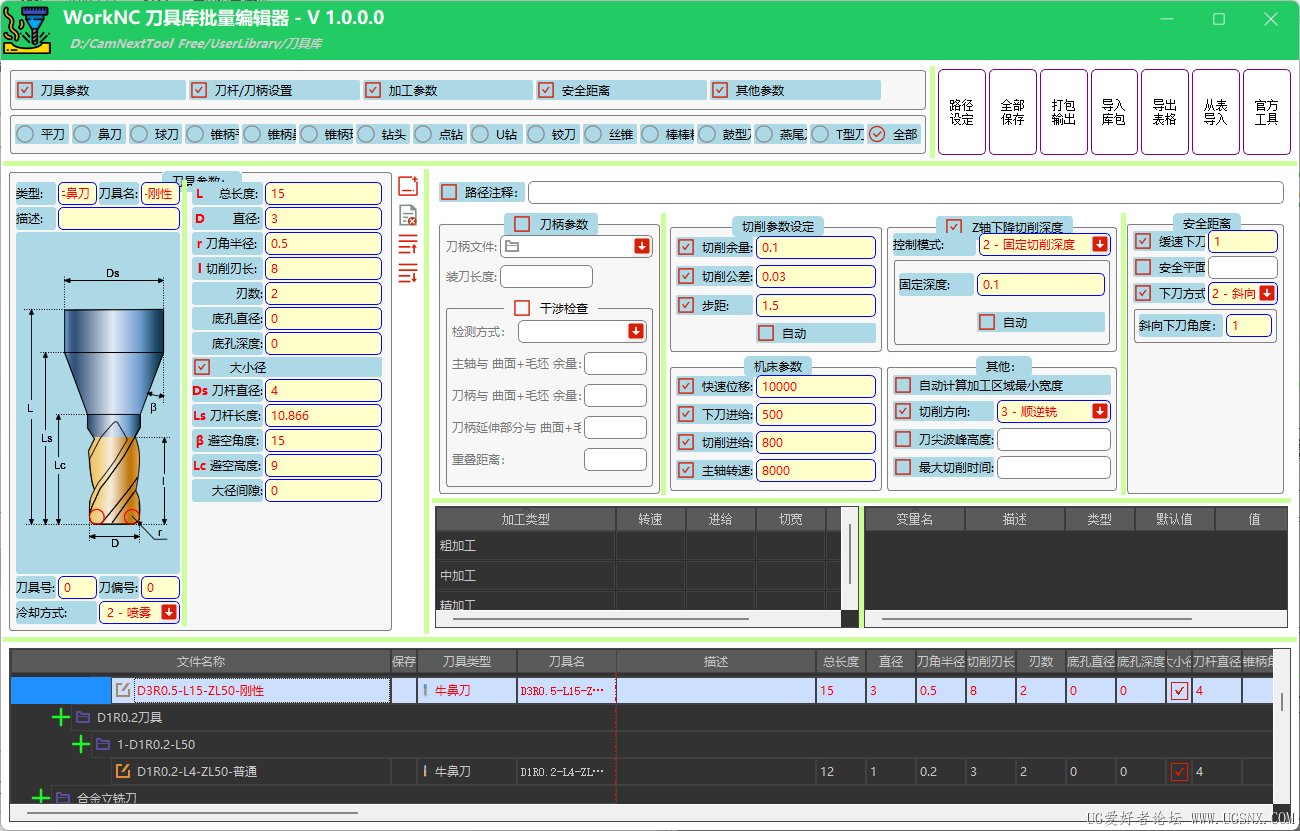Click the 转速 column header

(651, 519)
